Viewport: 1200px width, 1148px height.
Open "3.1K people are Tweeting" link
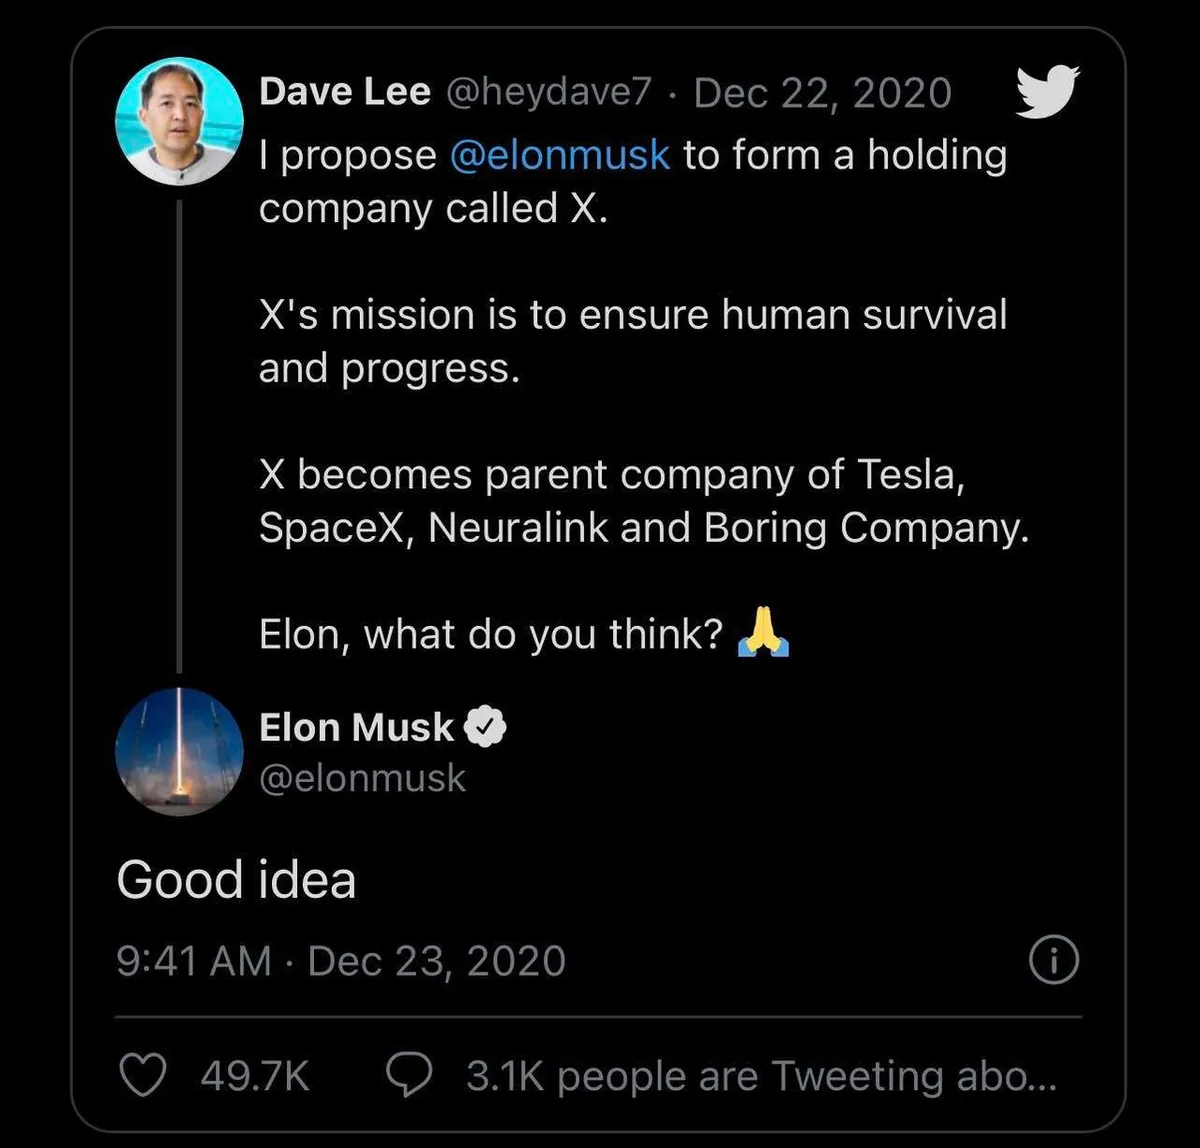(x=760, y=1076)
